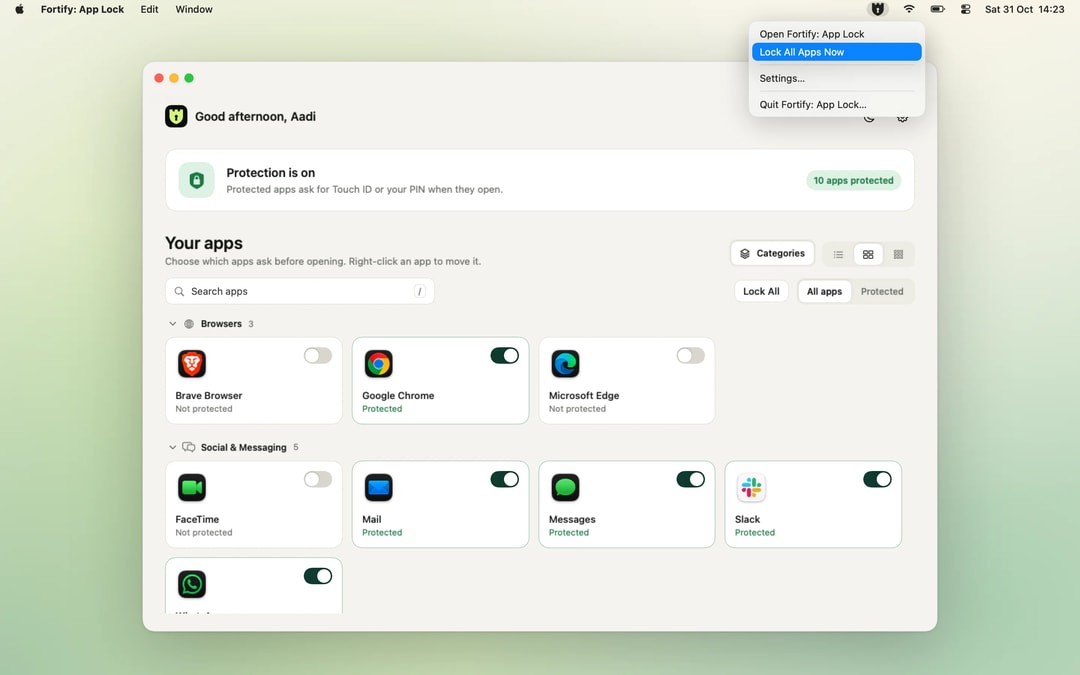Click the date and time in menu bar
1080x675 pixels.
tap(1024, 10)
